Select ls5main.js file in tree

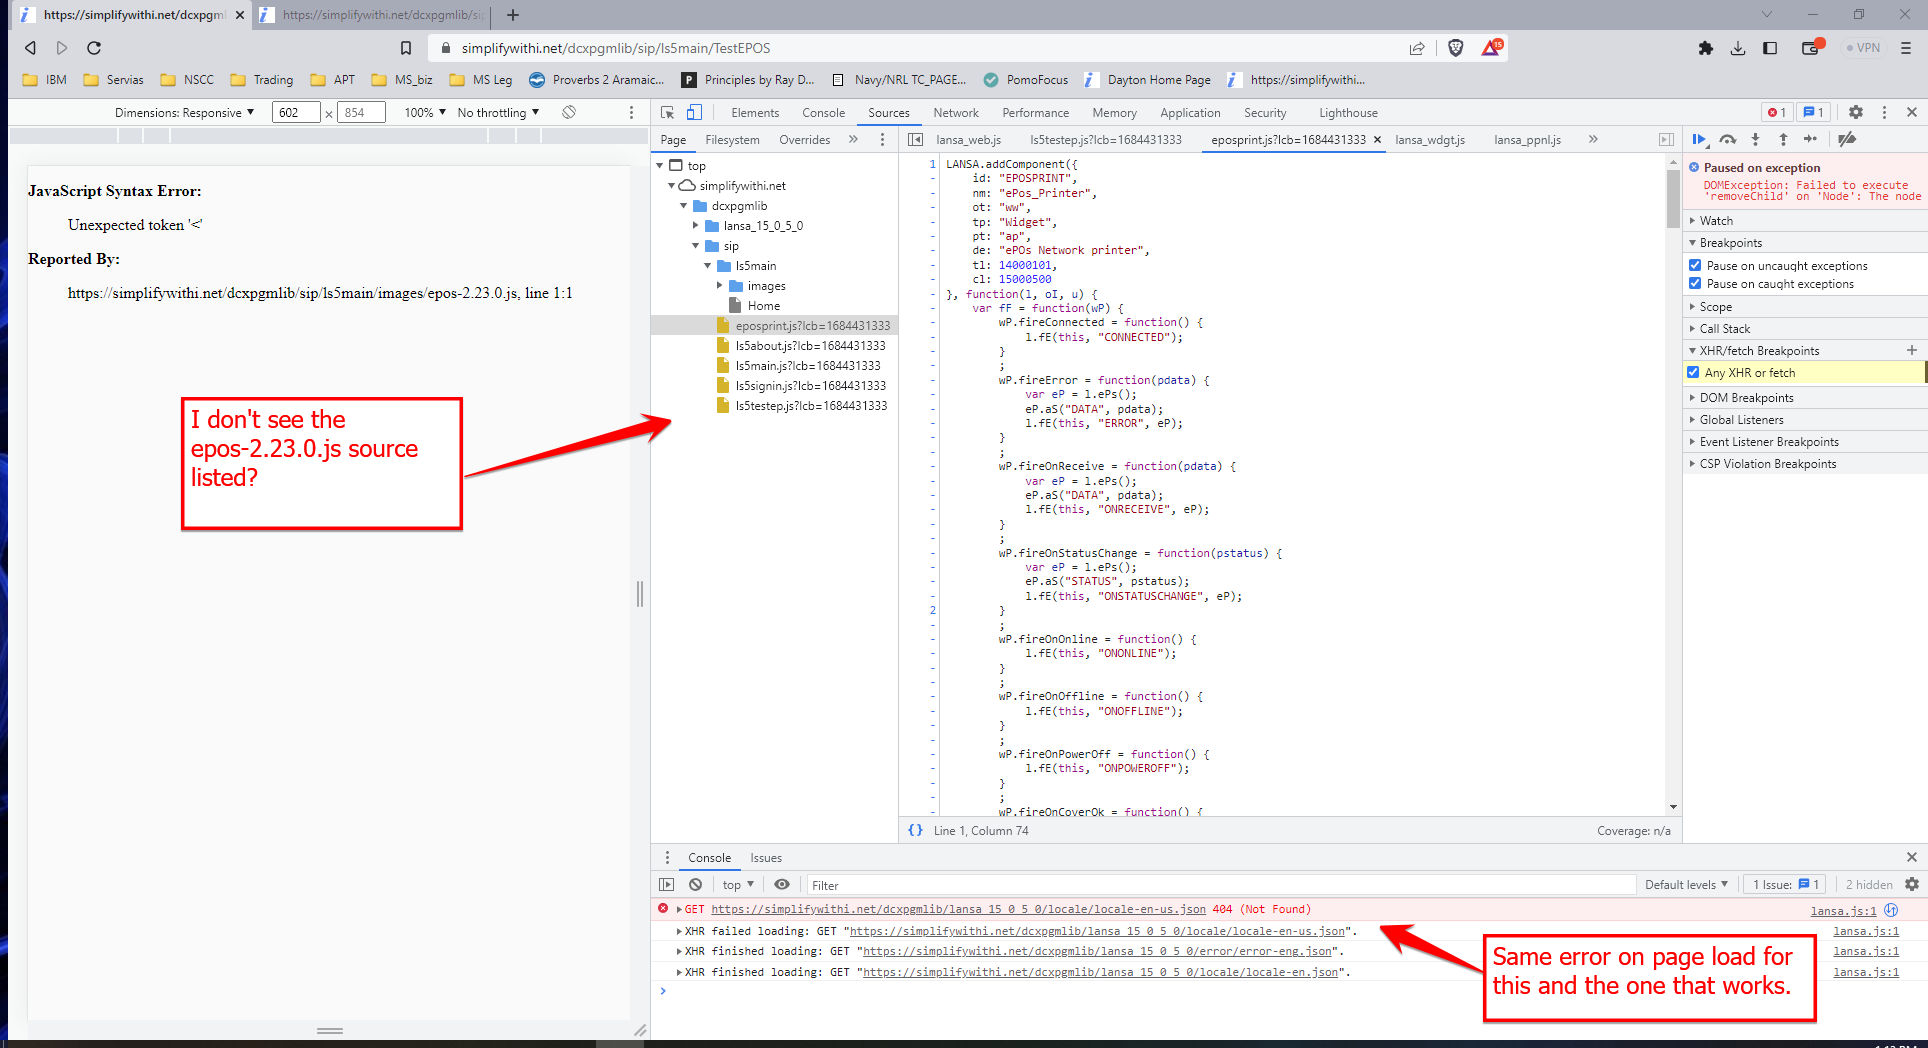pos(808,366)
